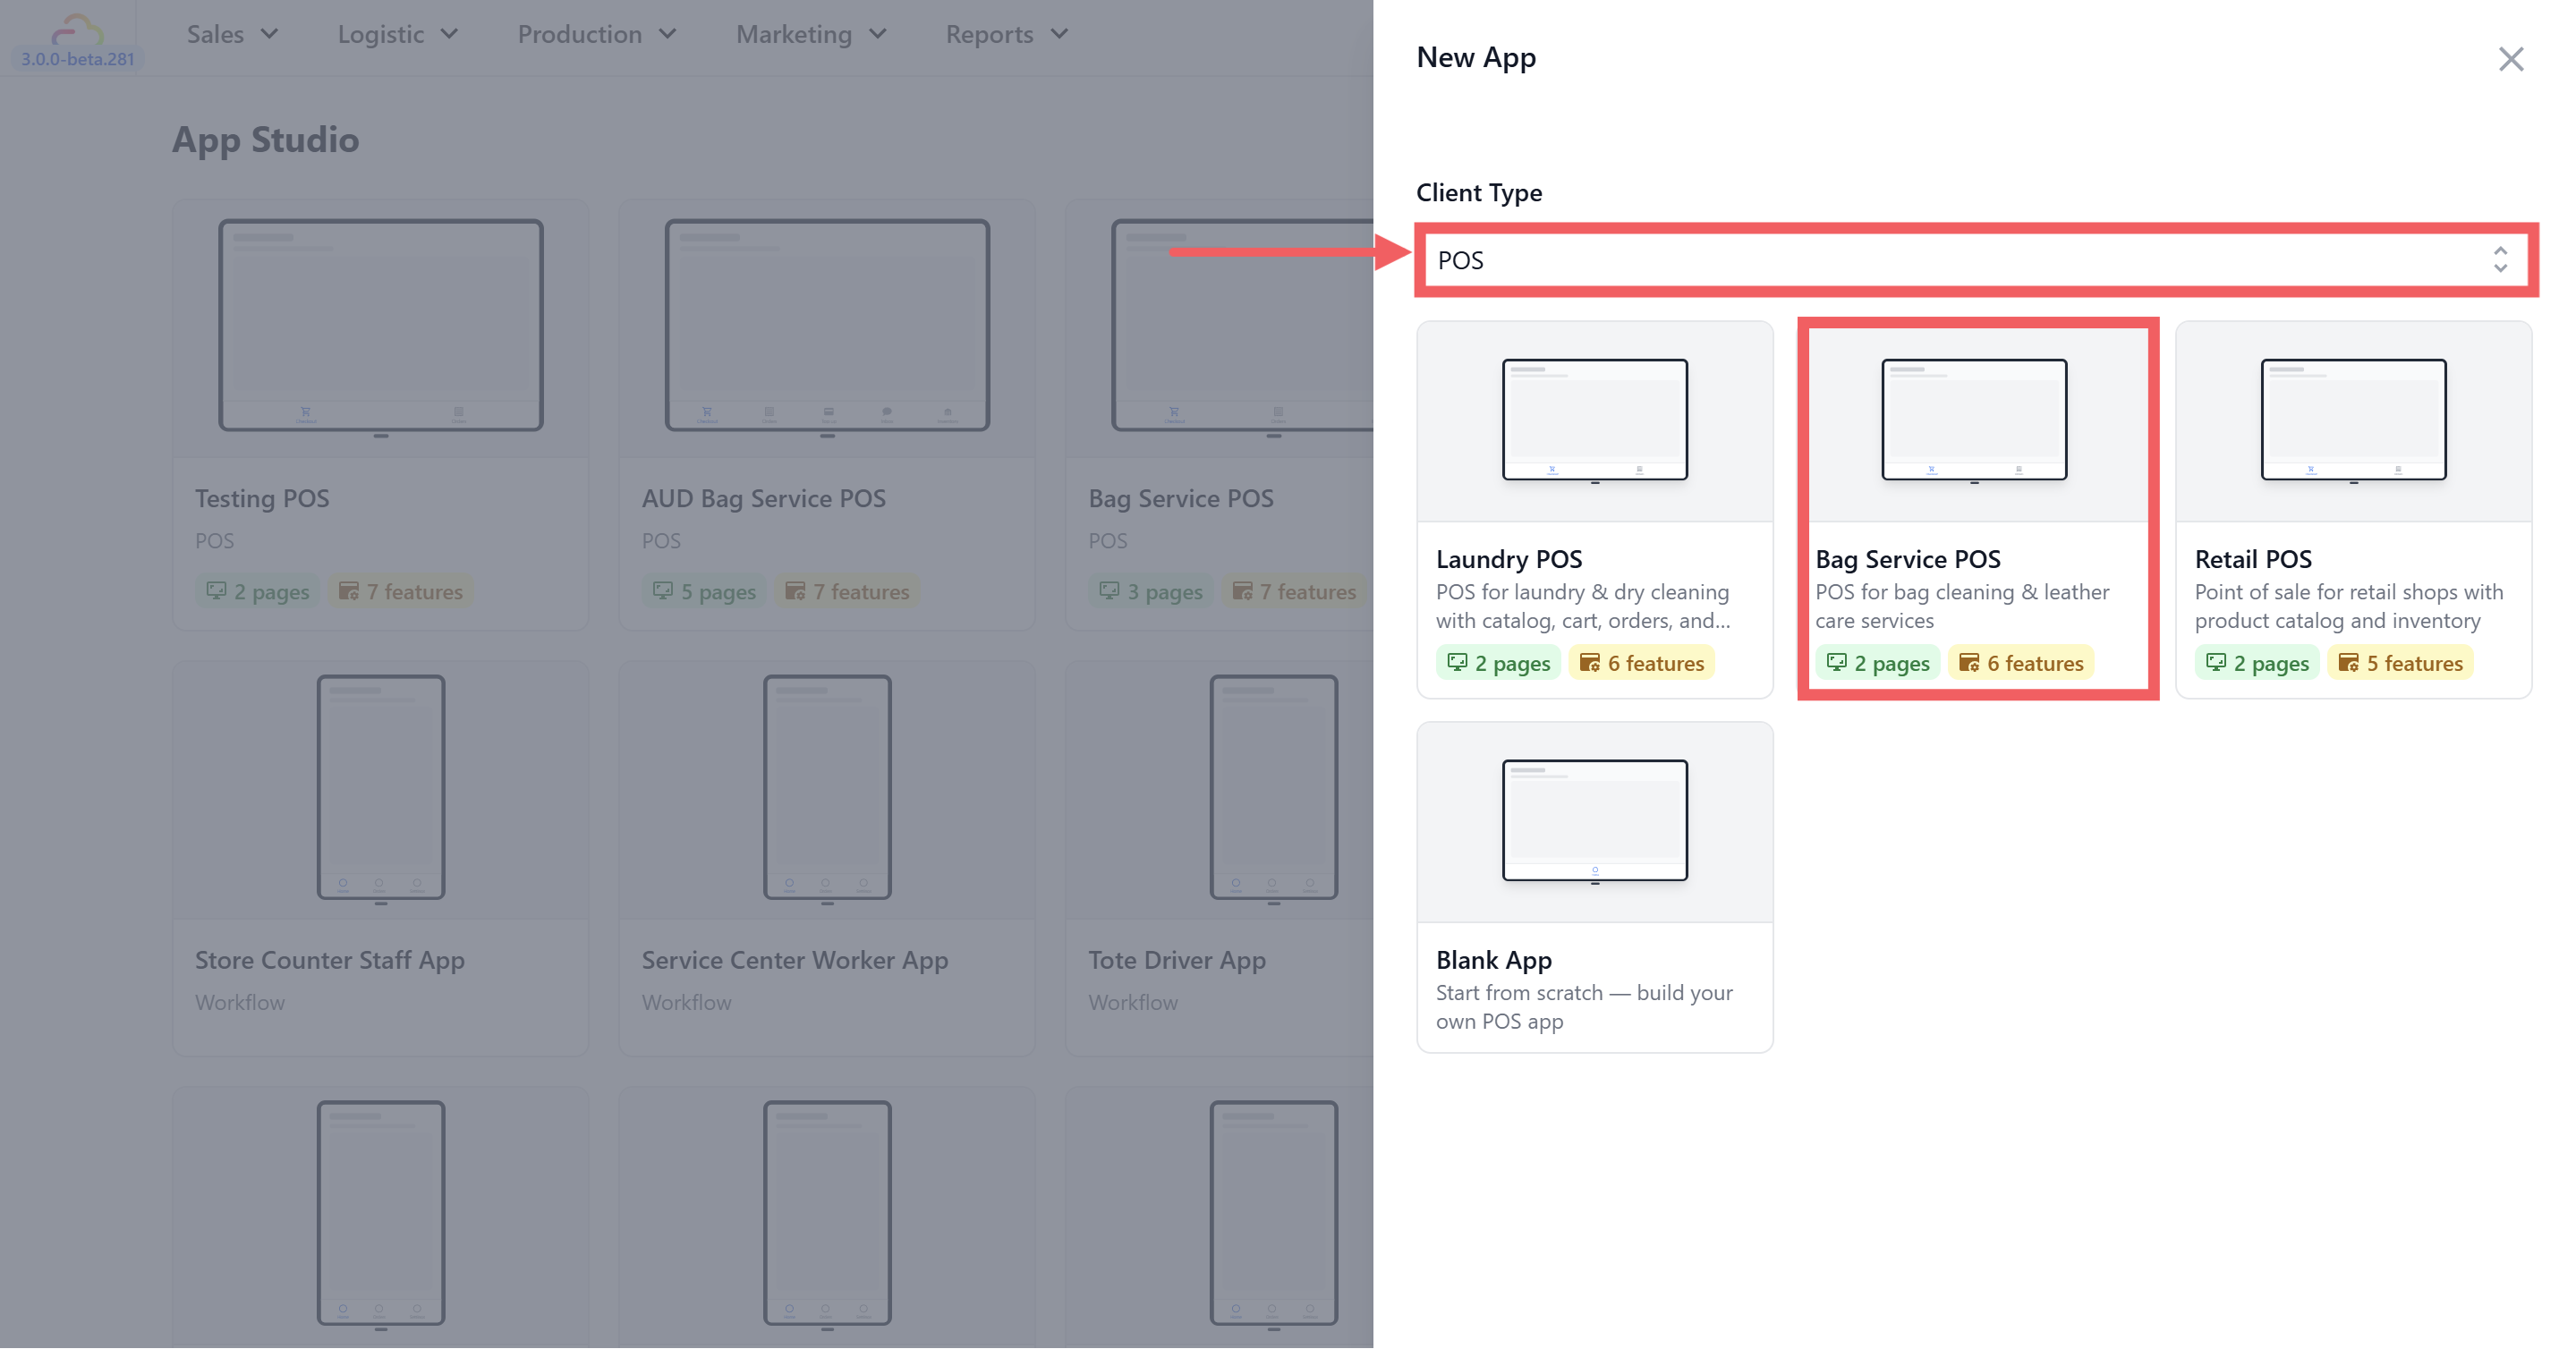
Task: Expand the Production dropdown chevron
Action: point(667,34)
